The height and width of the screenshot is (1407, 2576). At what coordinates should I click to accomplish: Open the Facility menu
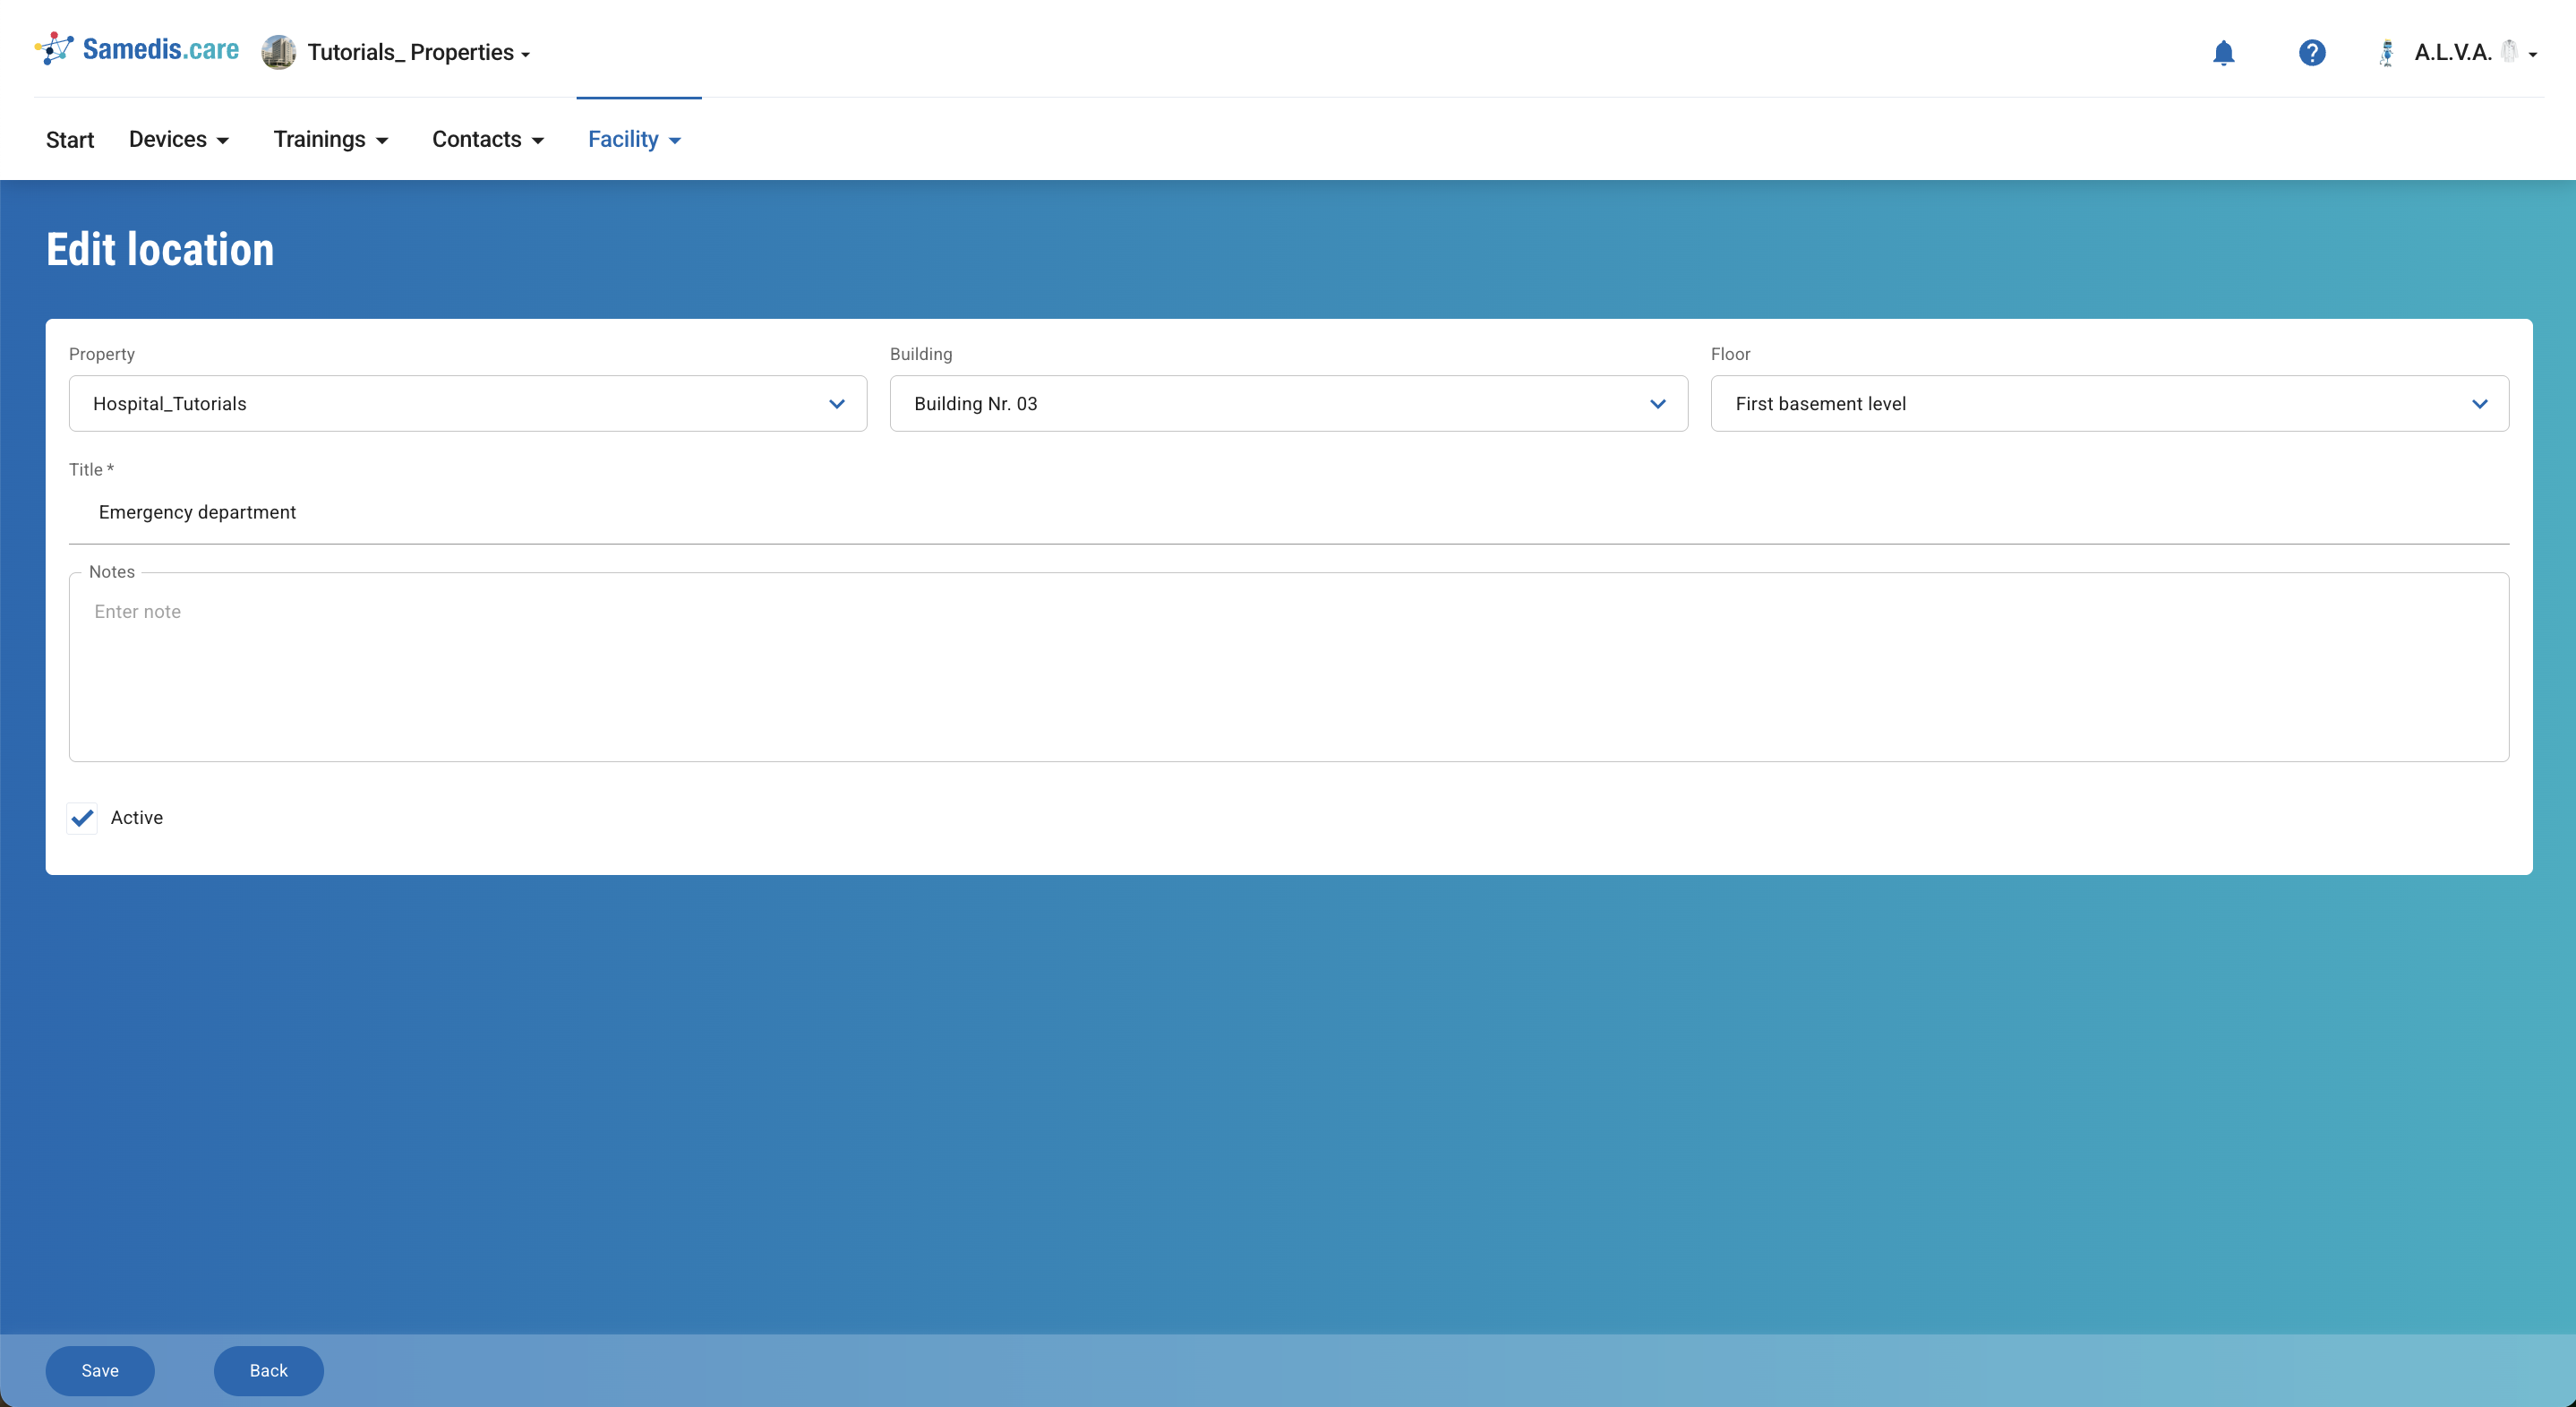634,140
